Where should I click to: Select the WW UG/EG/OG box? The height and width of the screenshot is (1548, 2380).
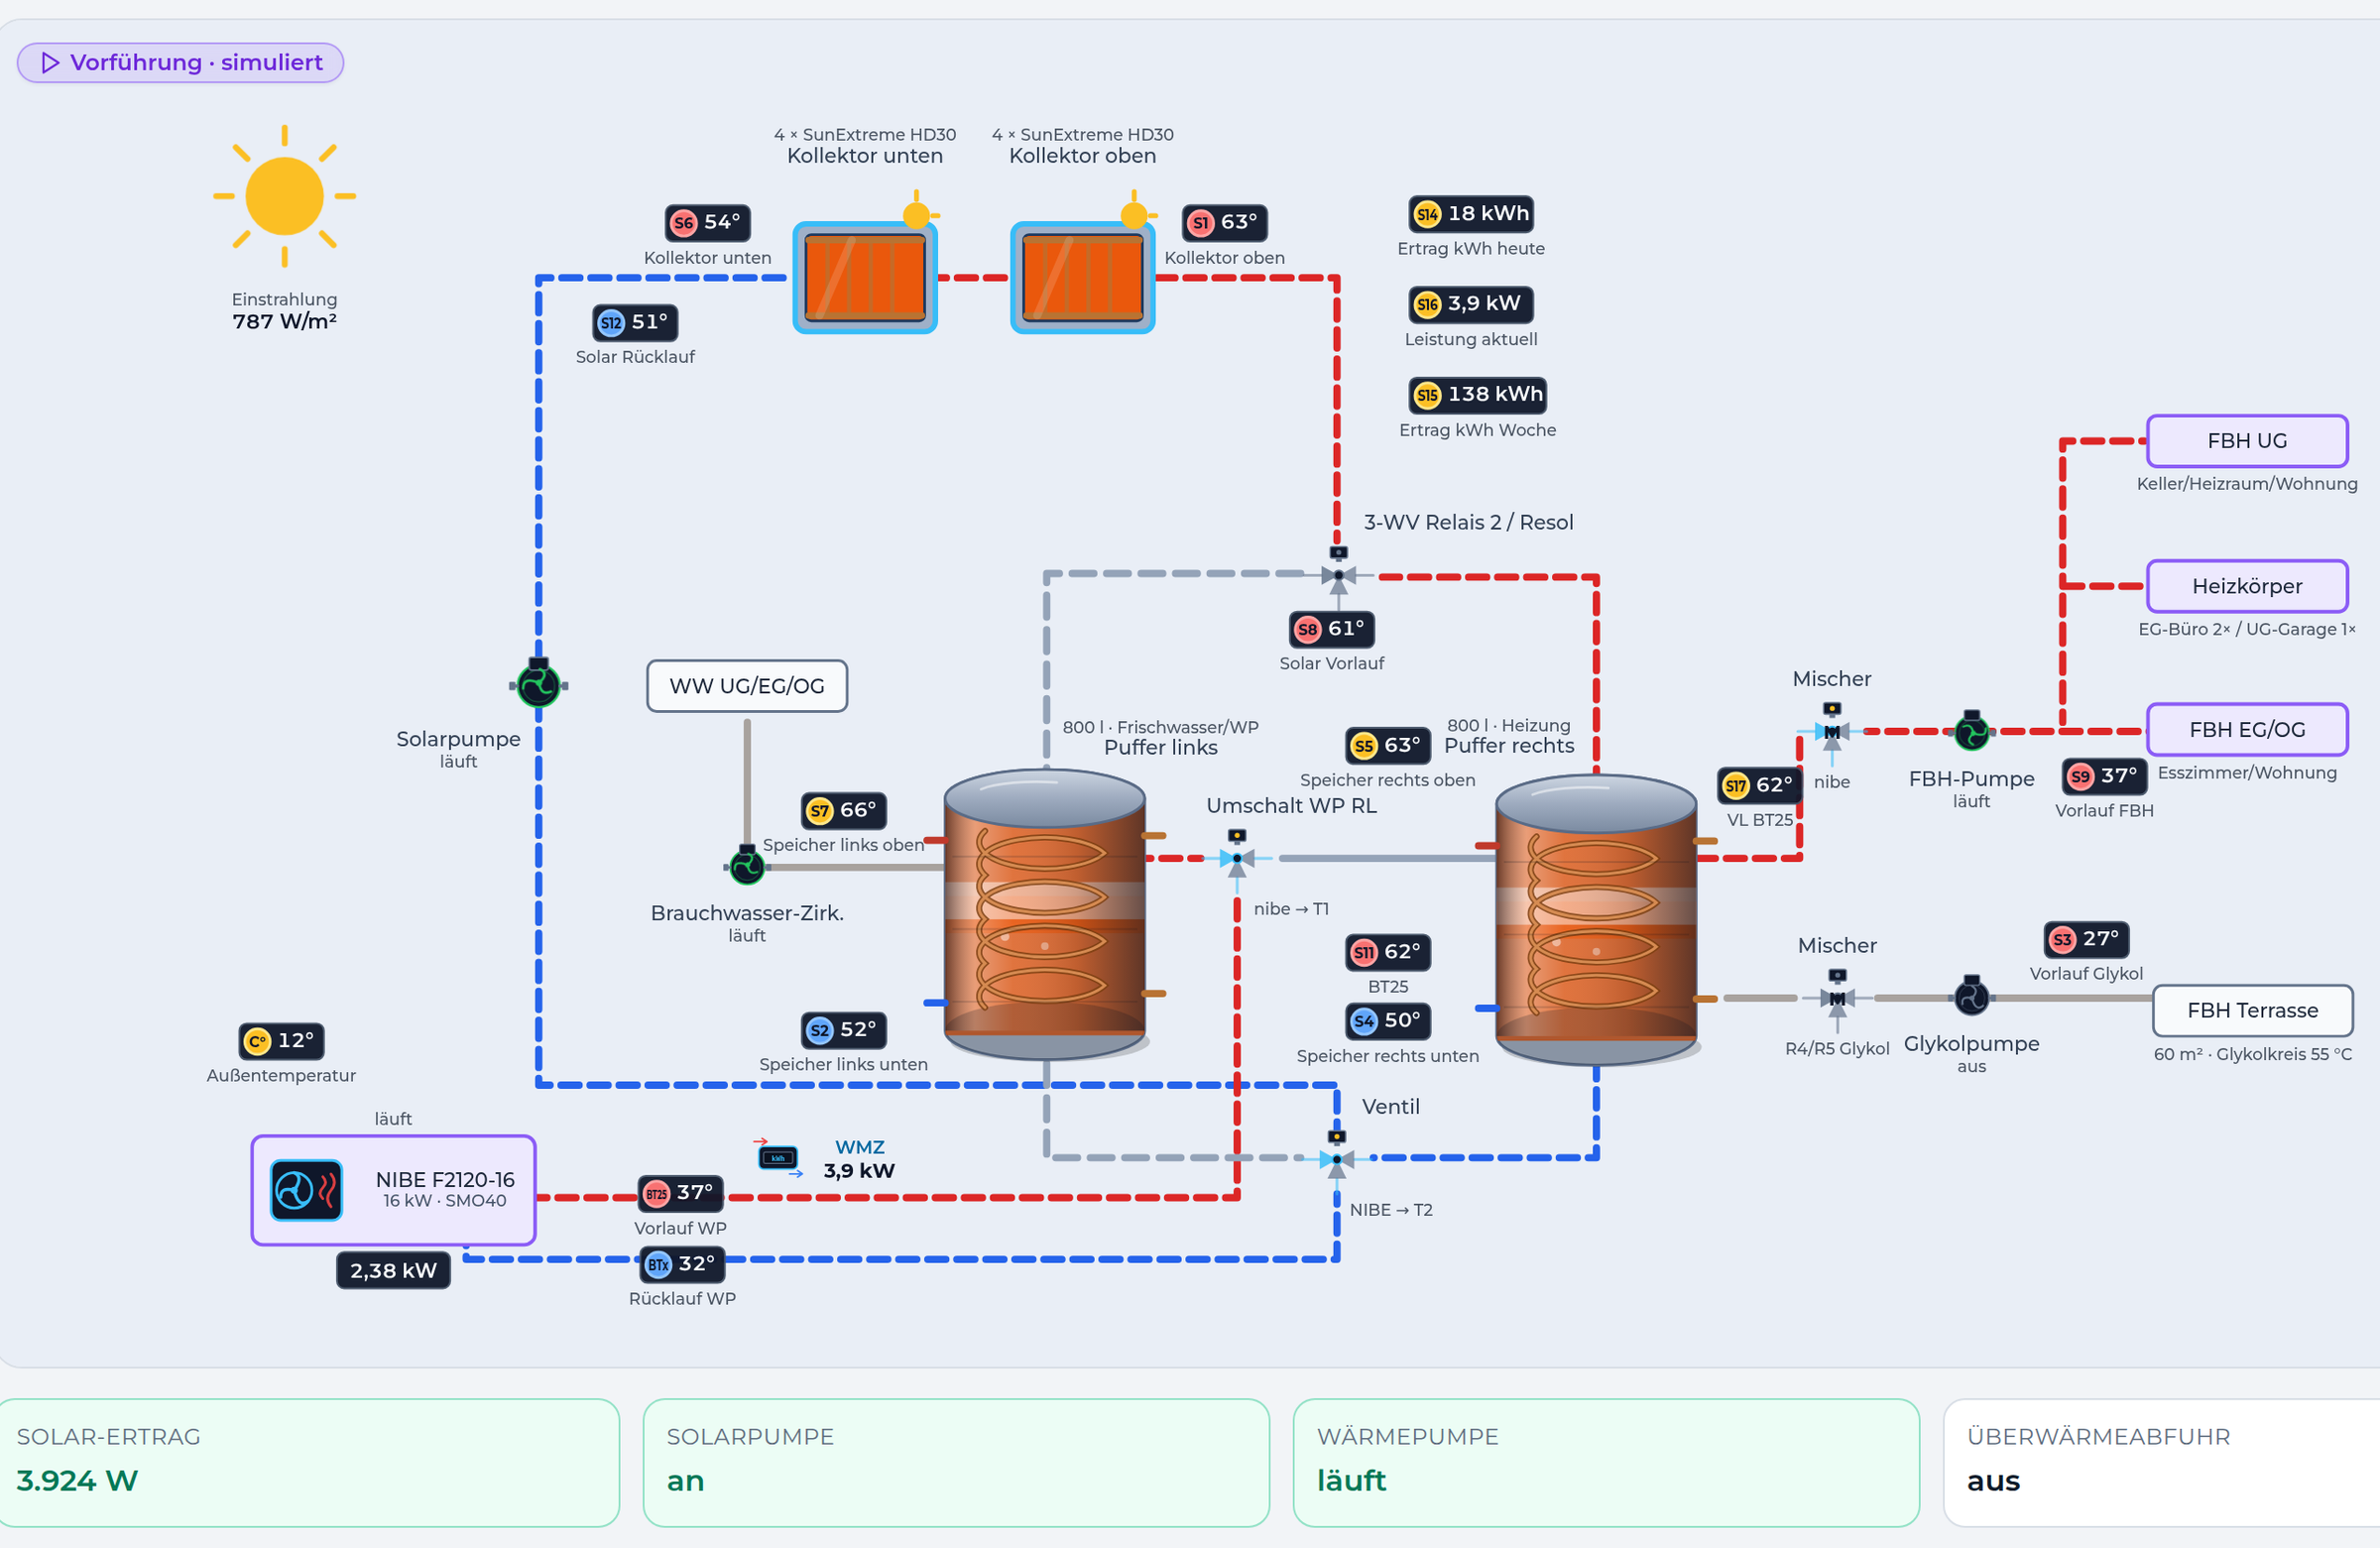747,686
